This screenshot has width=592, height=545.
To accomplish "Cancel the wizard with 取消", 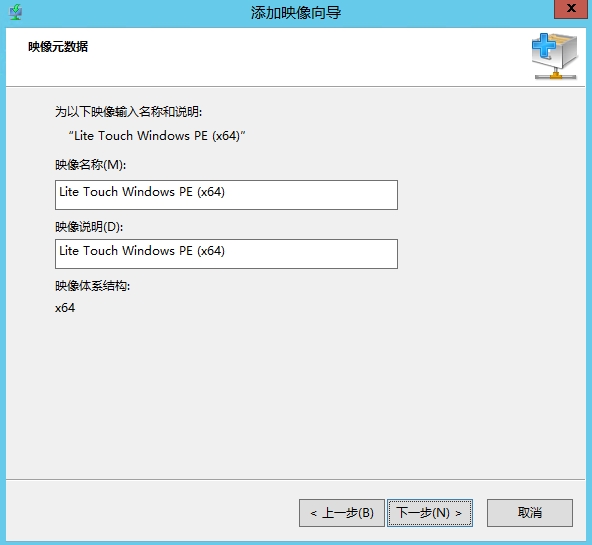I will click(530, 513).
